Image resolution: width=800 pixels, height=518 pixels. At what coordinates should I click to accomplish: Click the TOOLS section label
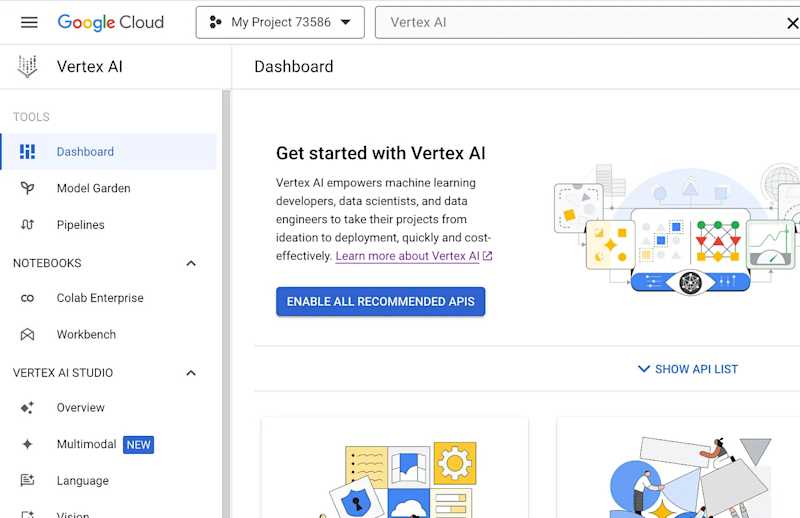[x=31, y=117]
